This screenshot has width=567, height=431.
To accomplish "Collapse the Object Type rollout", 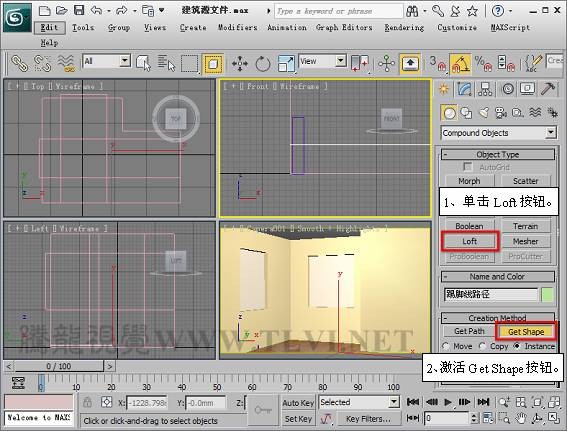I will coord(497,155).
